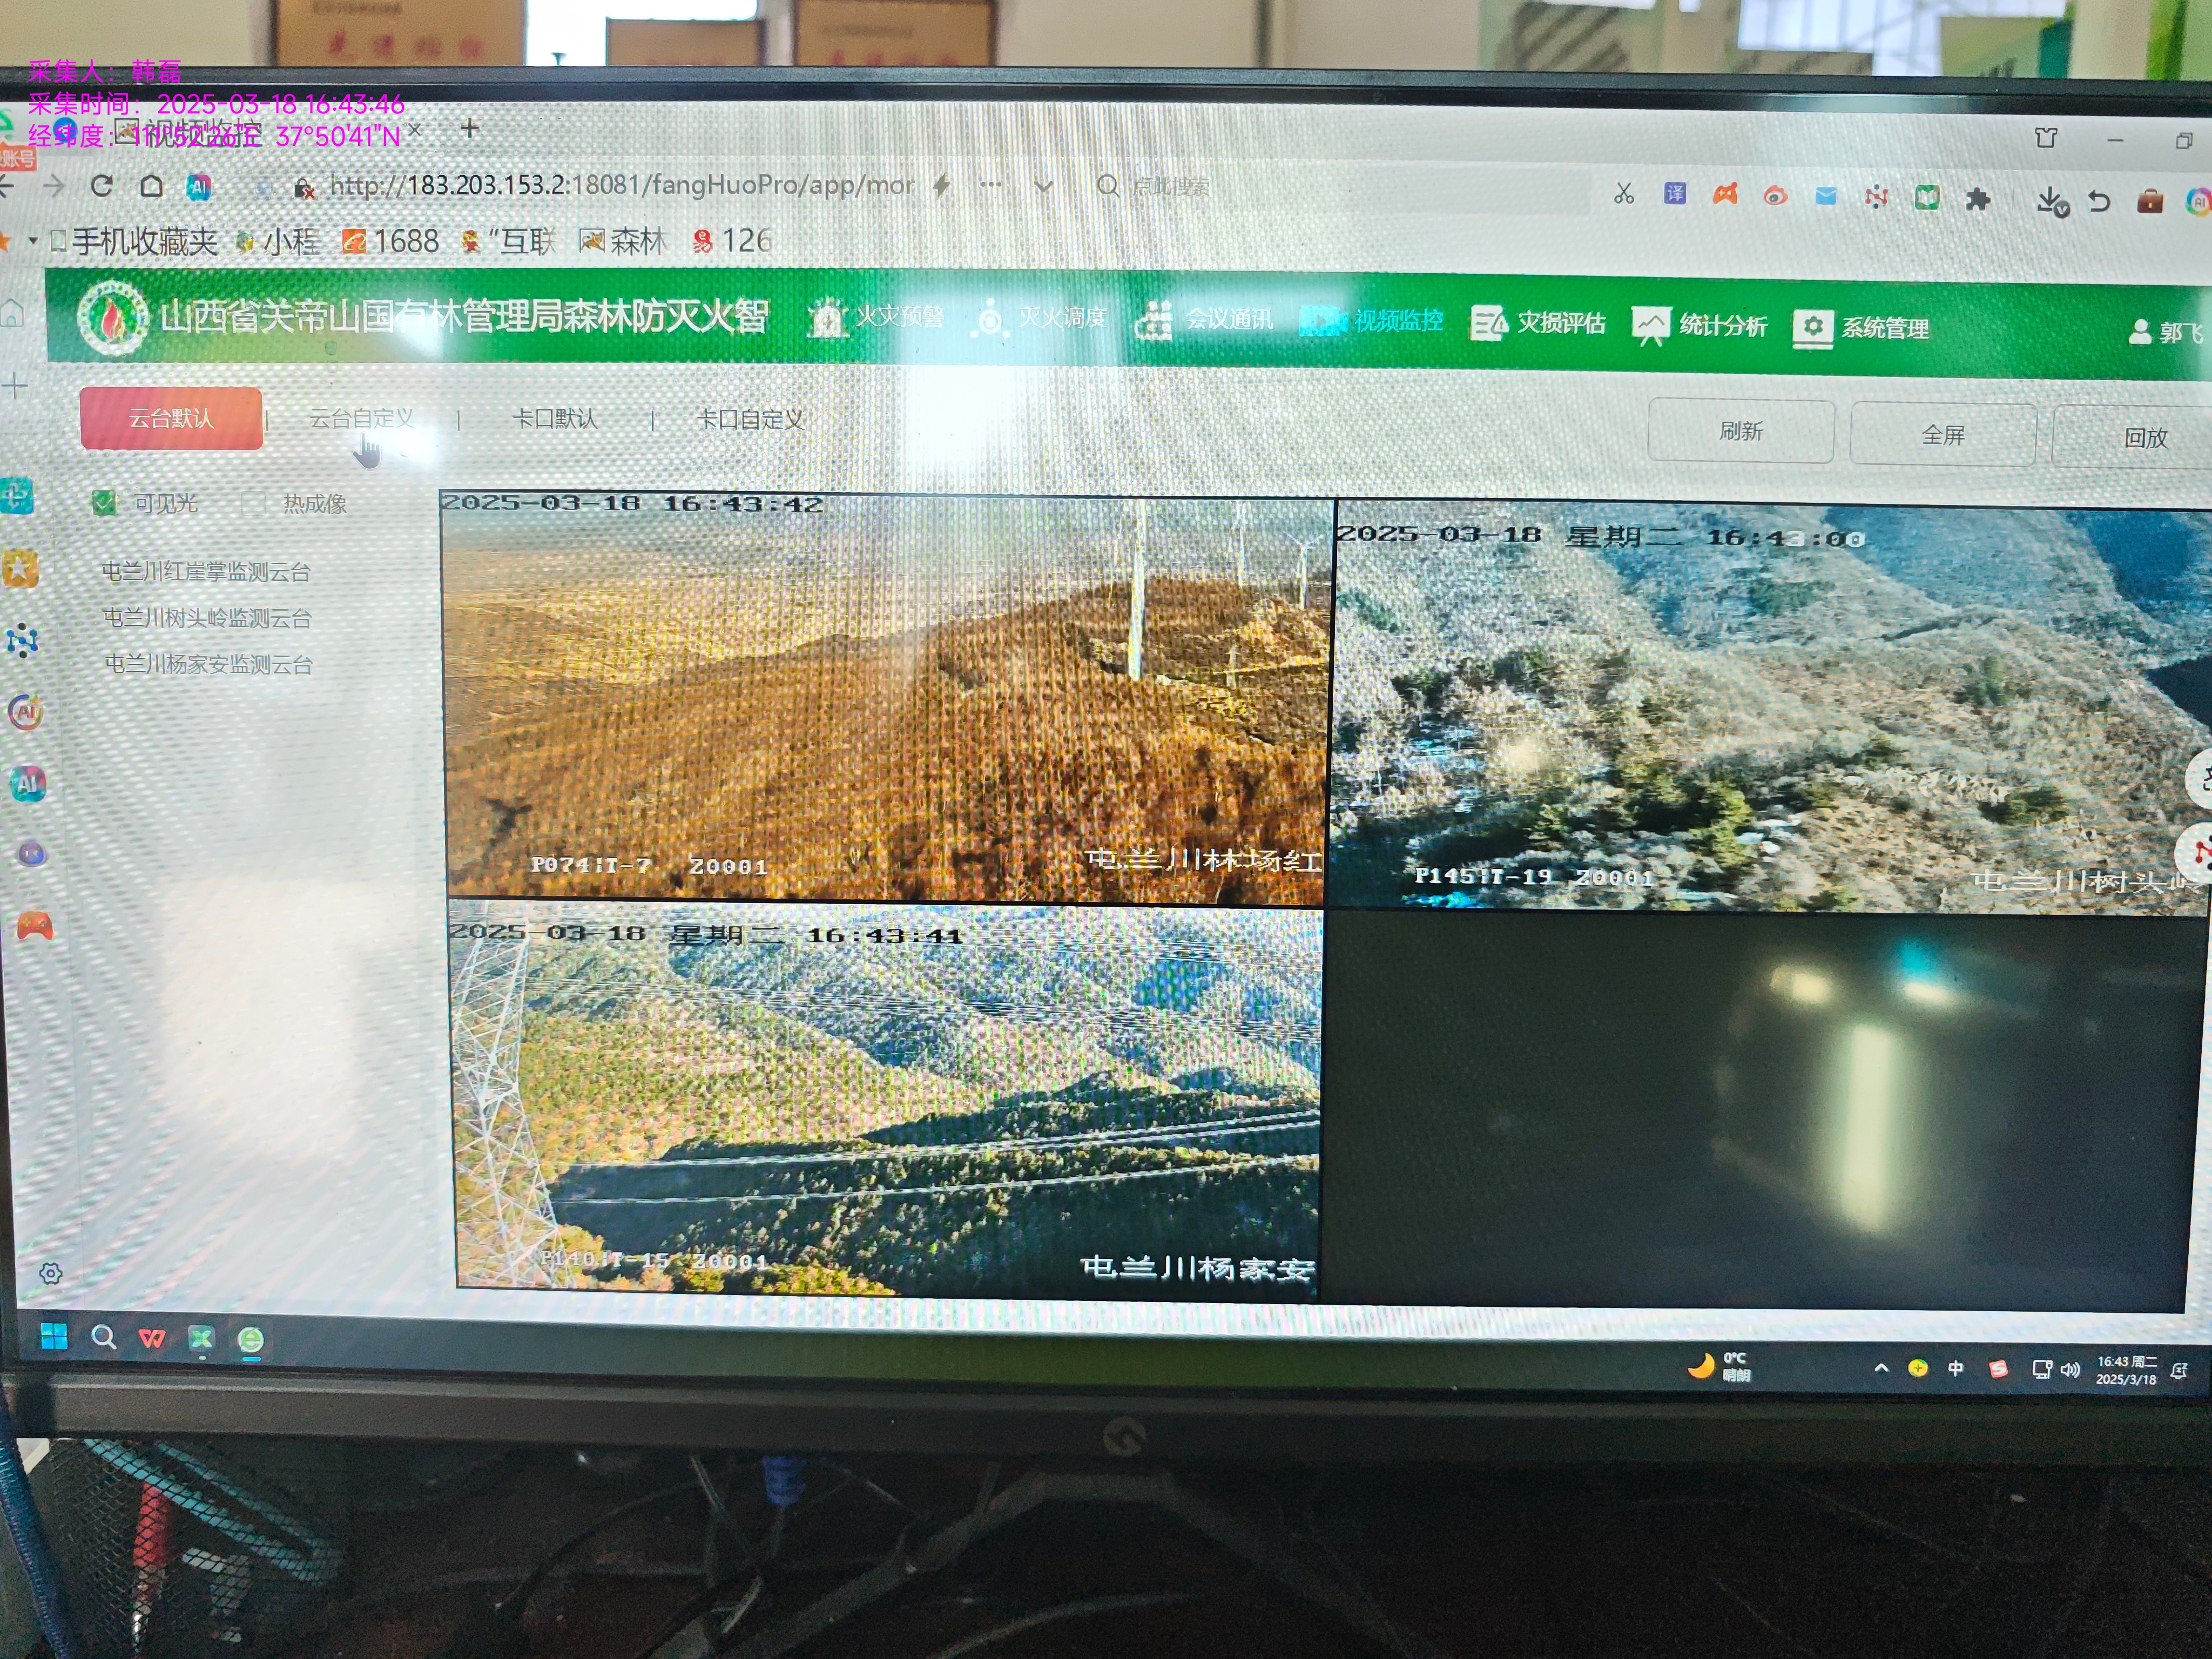This screenshot has width=2212, height=1659.
Task: Click the browser reload icon
Action: coord(102,186)
